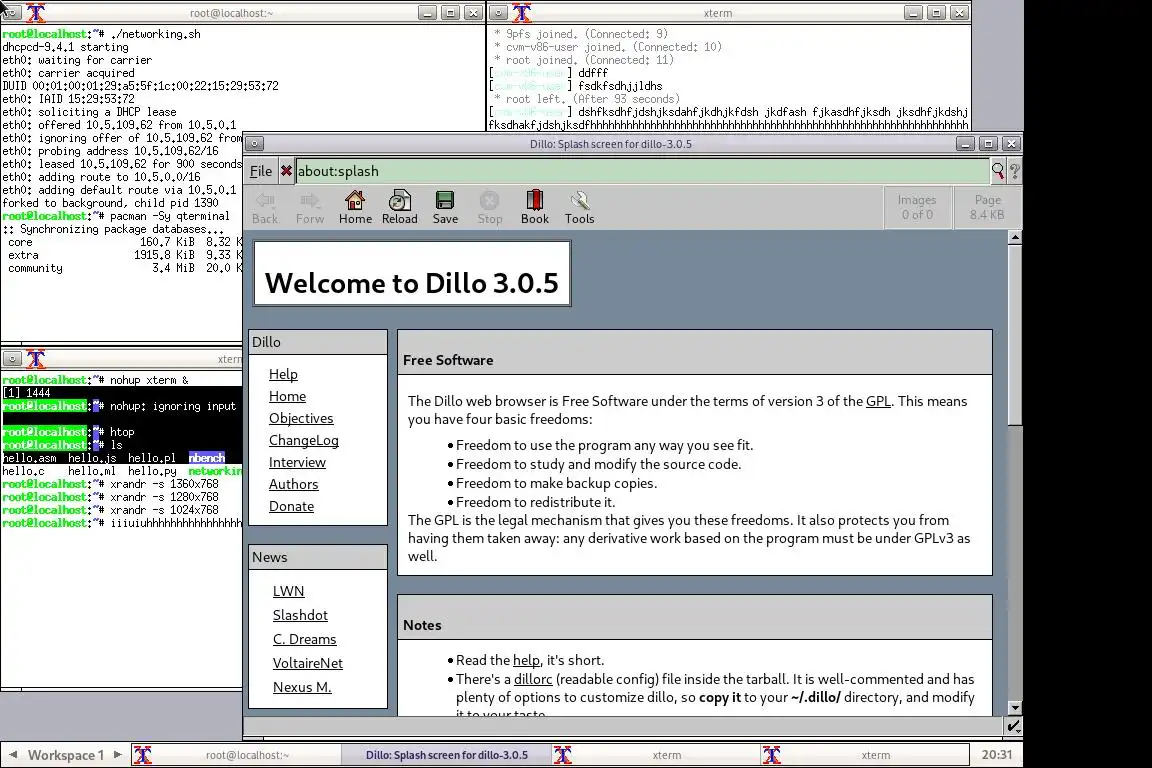Select the last xterm taskbar entry
Image resolution: width=1152 pixels, height=768 pixels.
point(865,755)
